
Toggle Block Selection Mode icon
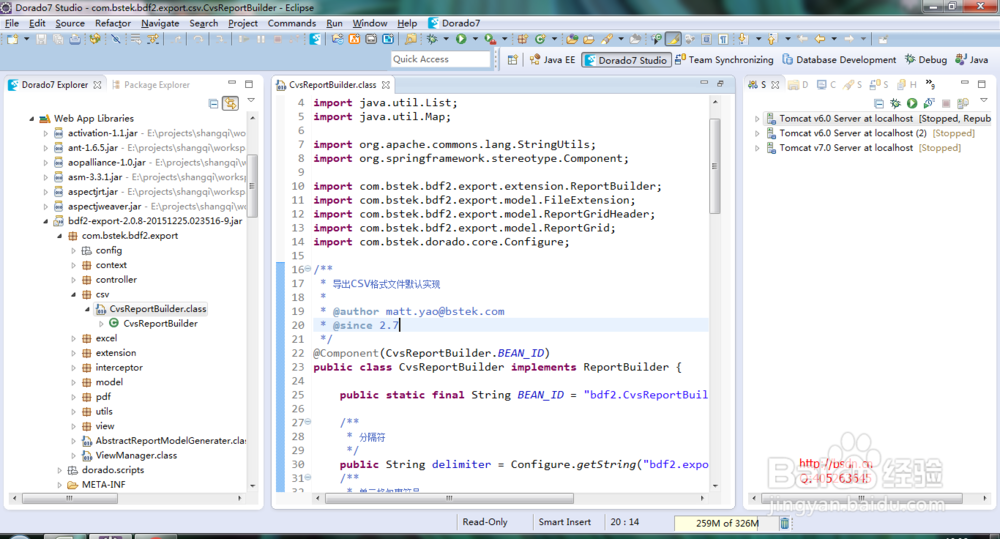point(706,39)
